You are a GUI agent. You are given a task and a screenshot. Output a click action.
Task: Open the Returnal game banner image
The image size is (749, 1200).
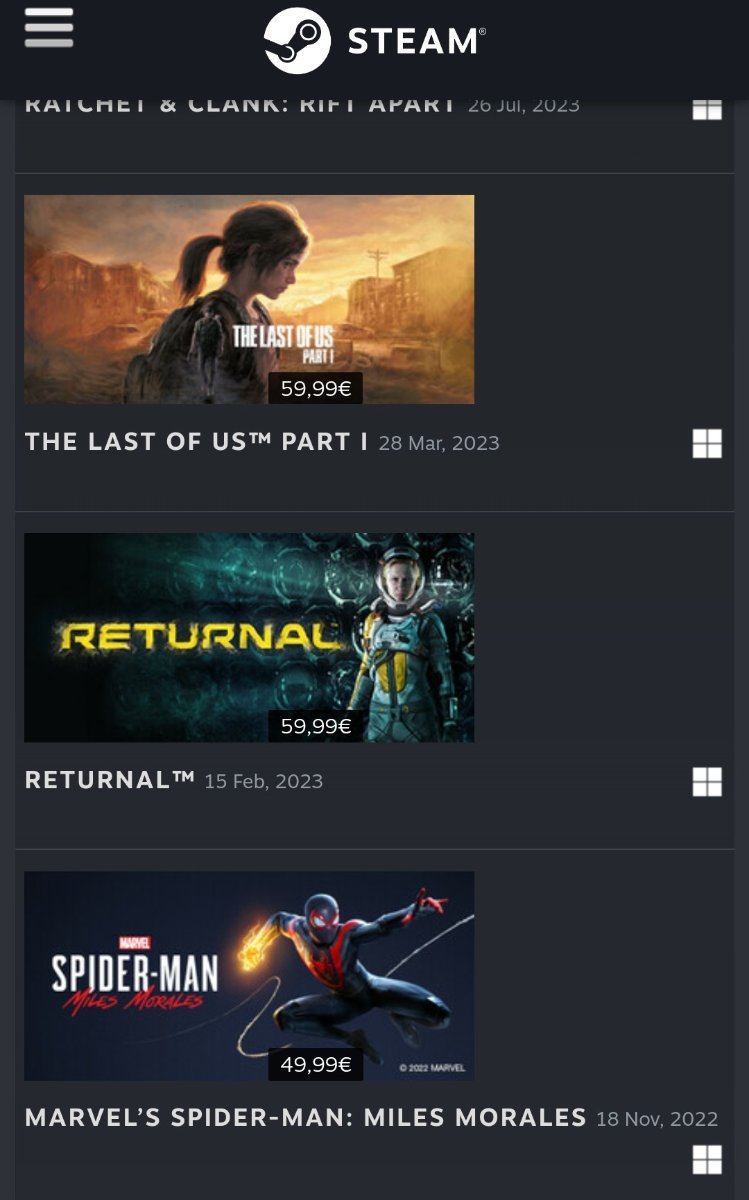249,637
